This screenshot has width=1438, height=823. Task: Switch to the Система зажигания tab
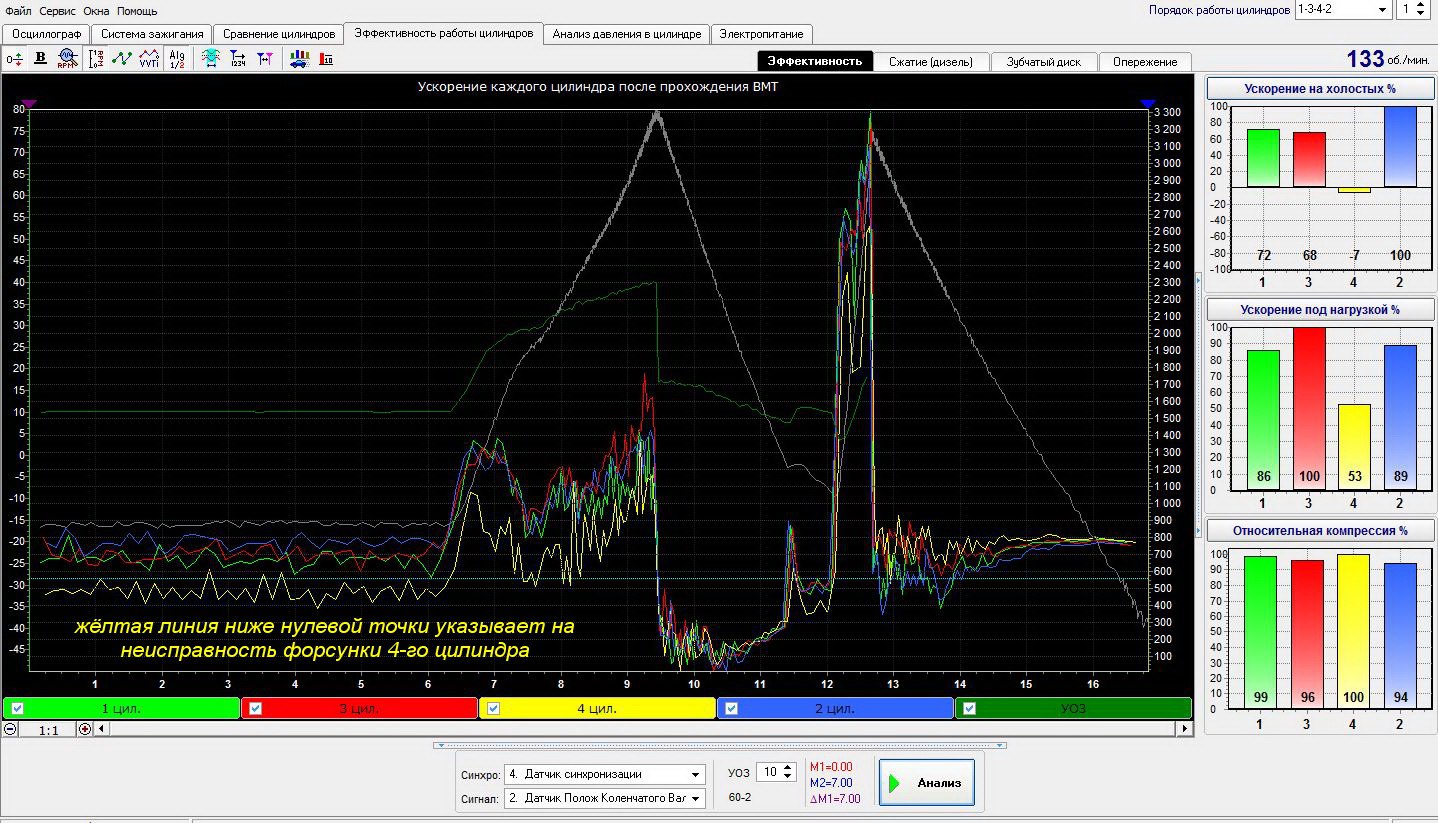(x=151, y=34)
